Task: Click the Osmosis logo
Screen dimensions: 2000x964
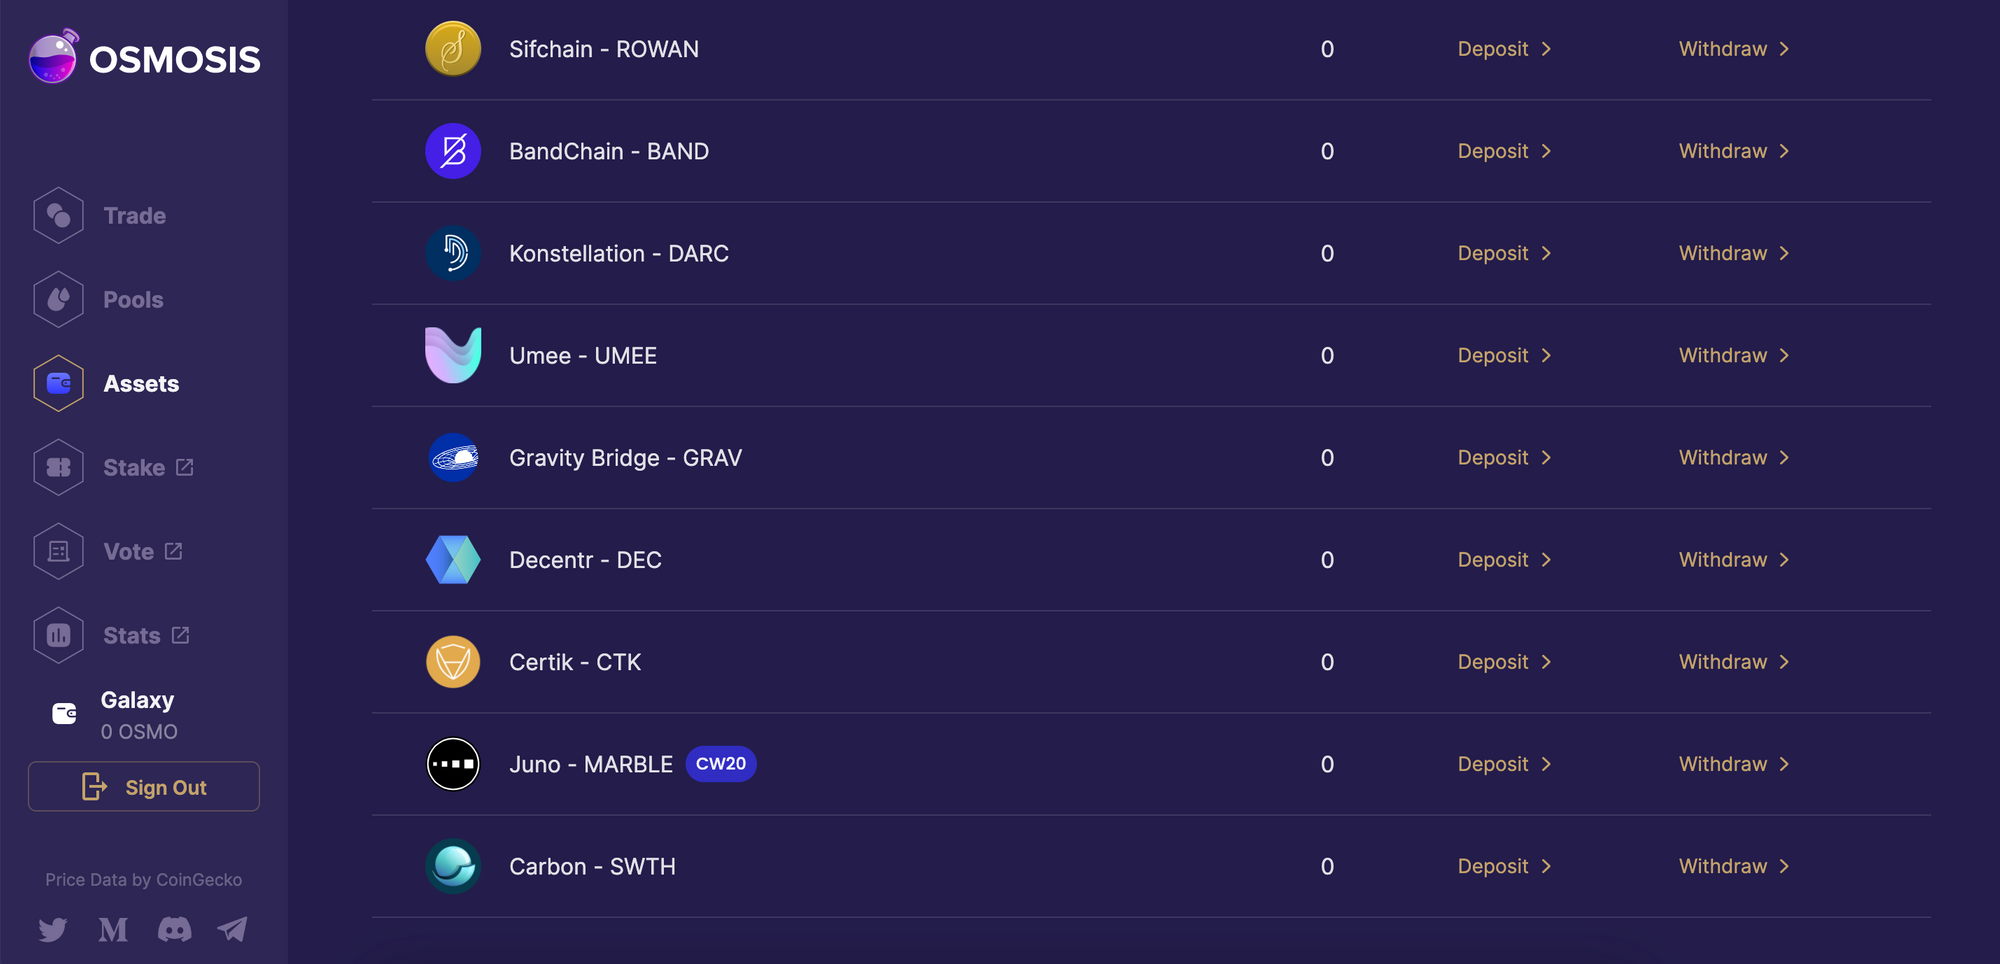Action: click(144, 57)
